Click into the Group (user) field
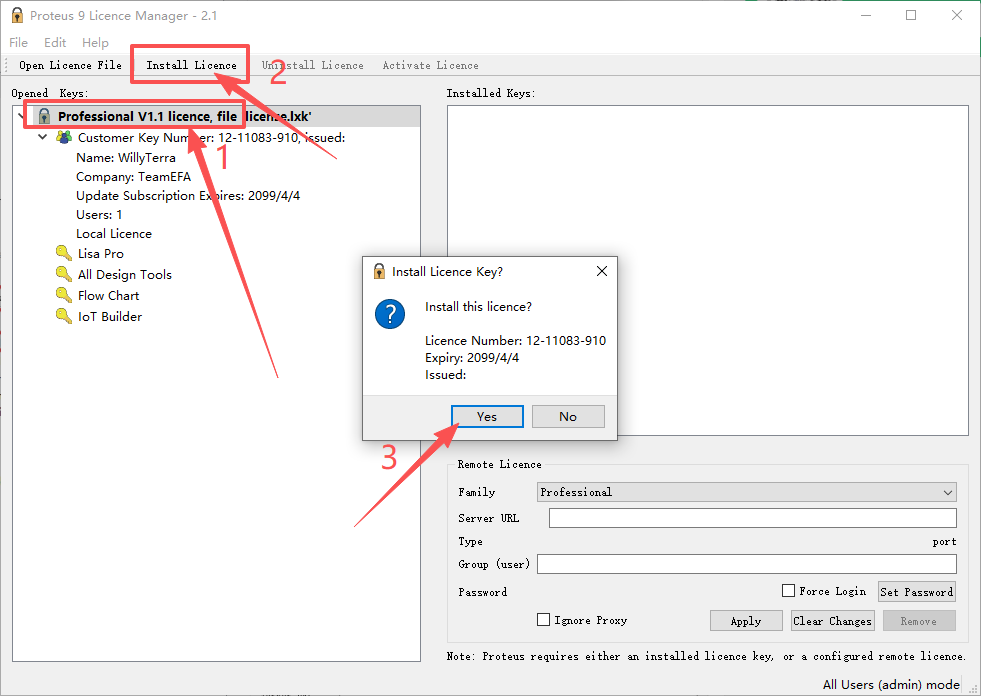Image resolution: width=981 pixels, height=696 pixels. click(746, 564)
